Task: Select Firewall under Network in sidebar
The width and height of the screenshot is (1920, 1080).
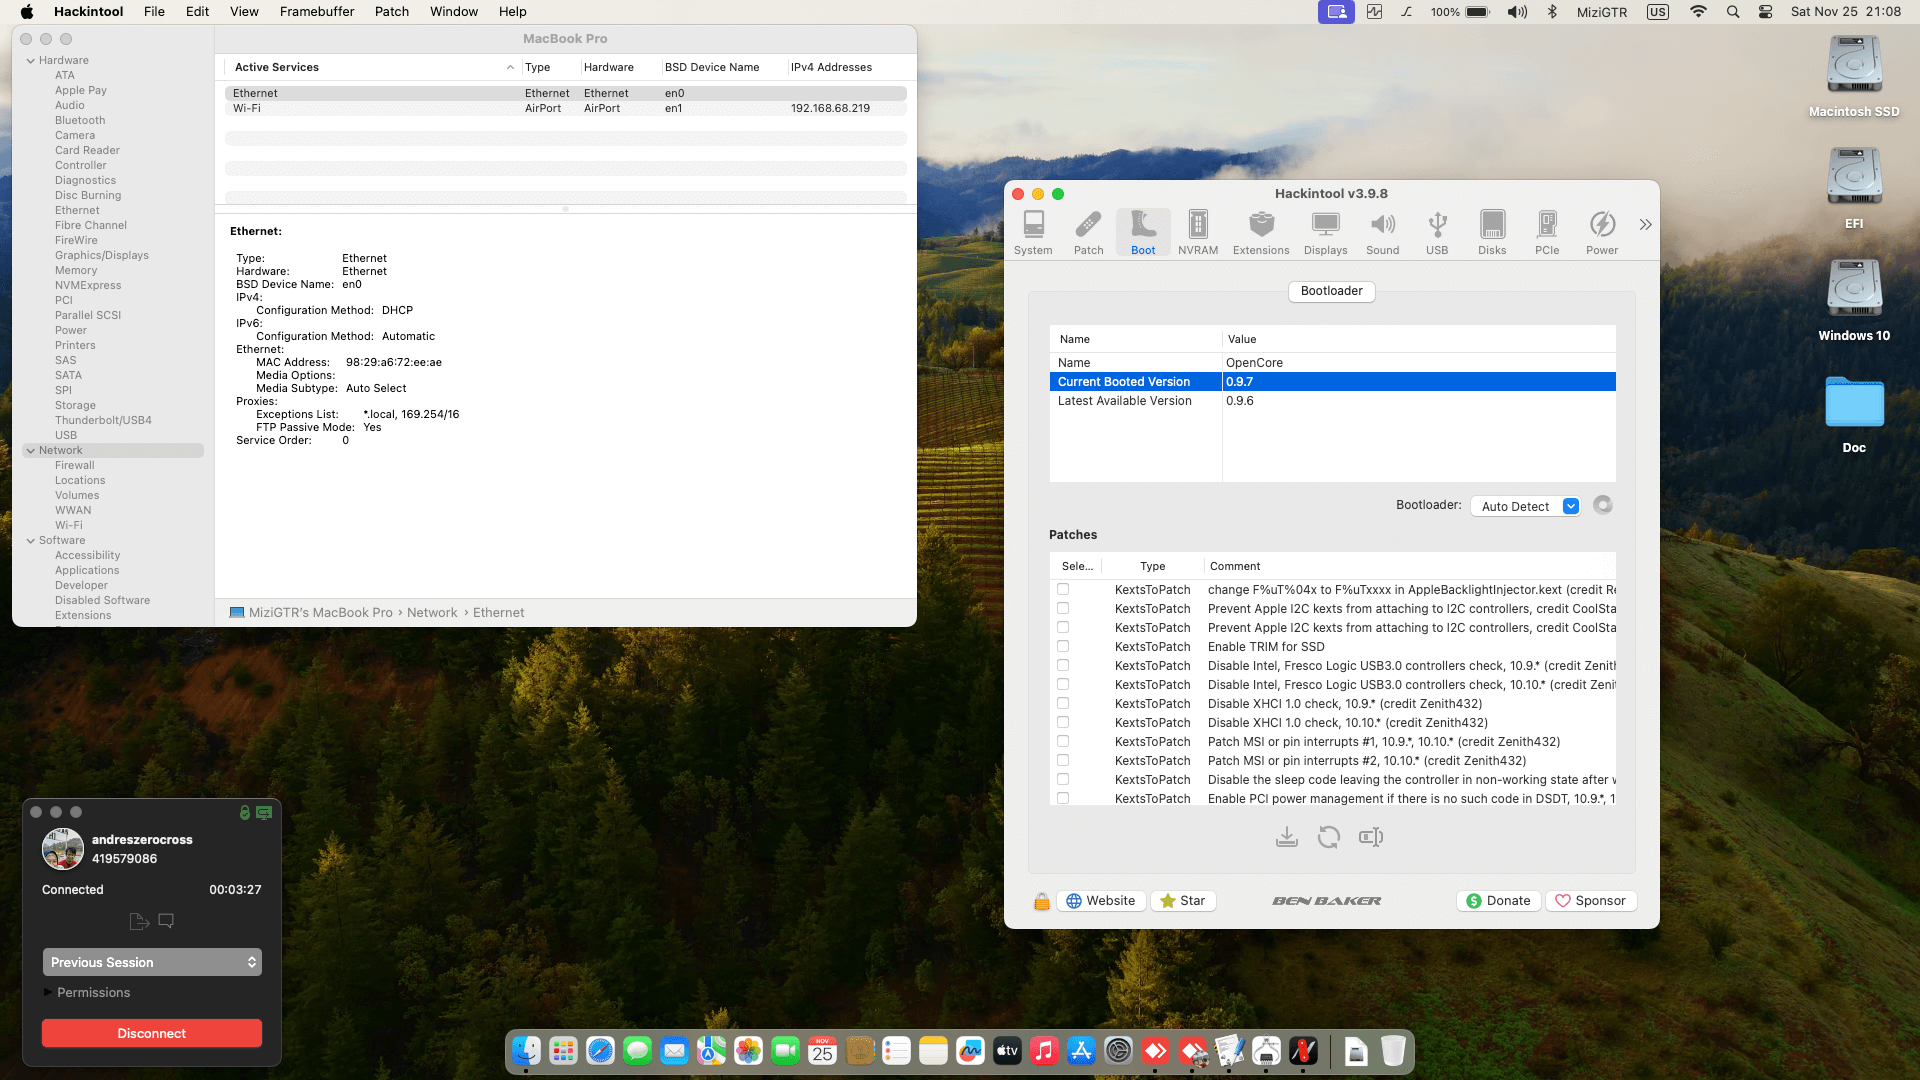Action: [x=75, y=466]
